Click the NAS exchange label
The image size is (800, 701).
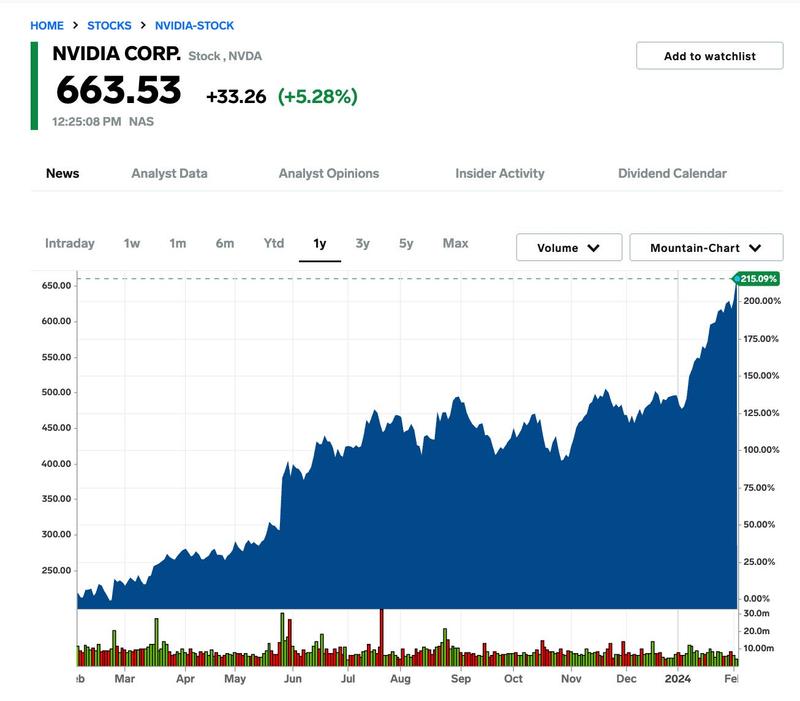point(141,122)
